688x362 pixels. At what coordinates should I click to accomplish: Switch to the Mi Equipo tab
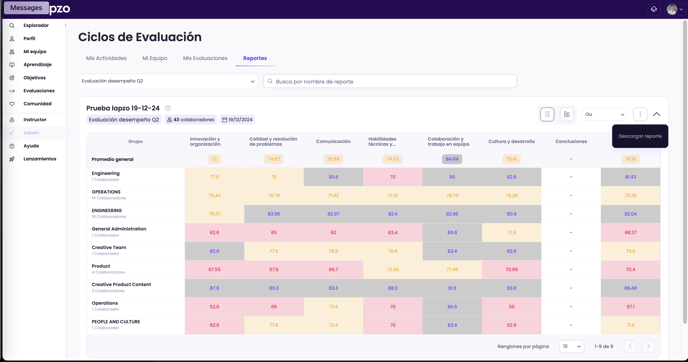coord(154,58)
